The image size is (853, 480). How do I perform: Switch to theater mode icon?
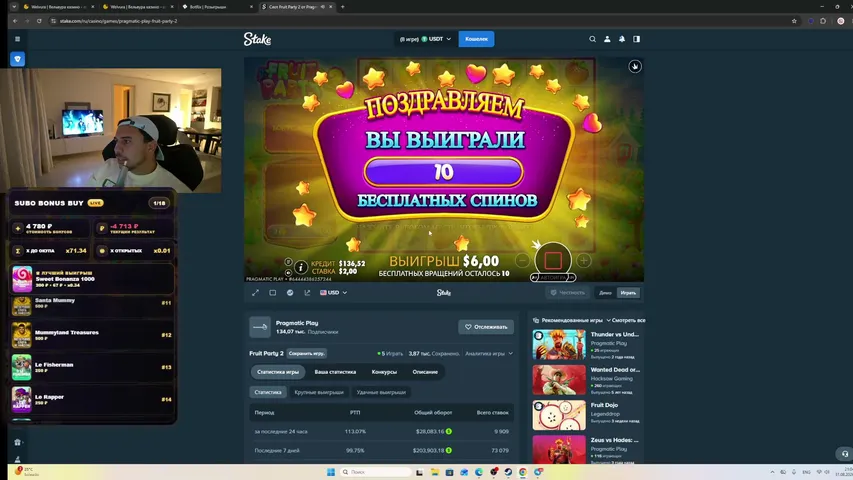(x=273, y=293)
